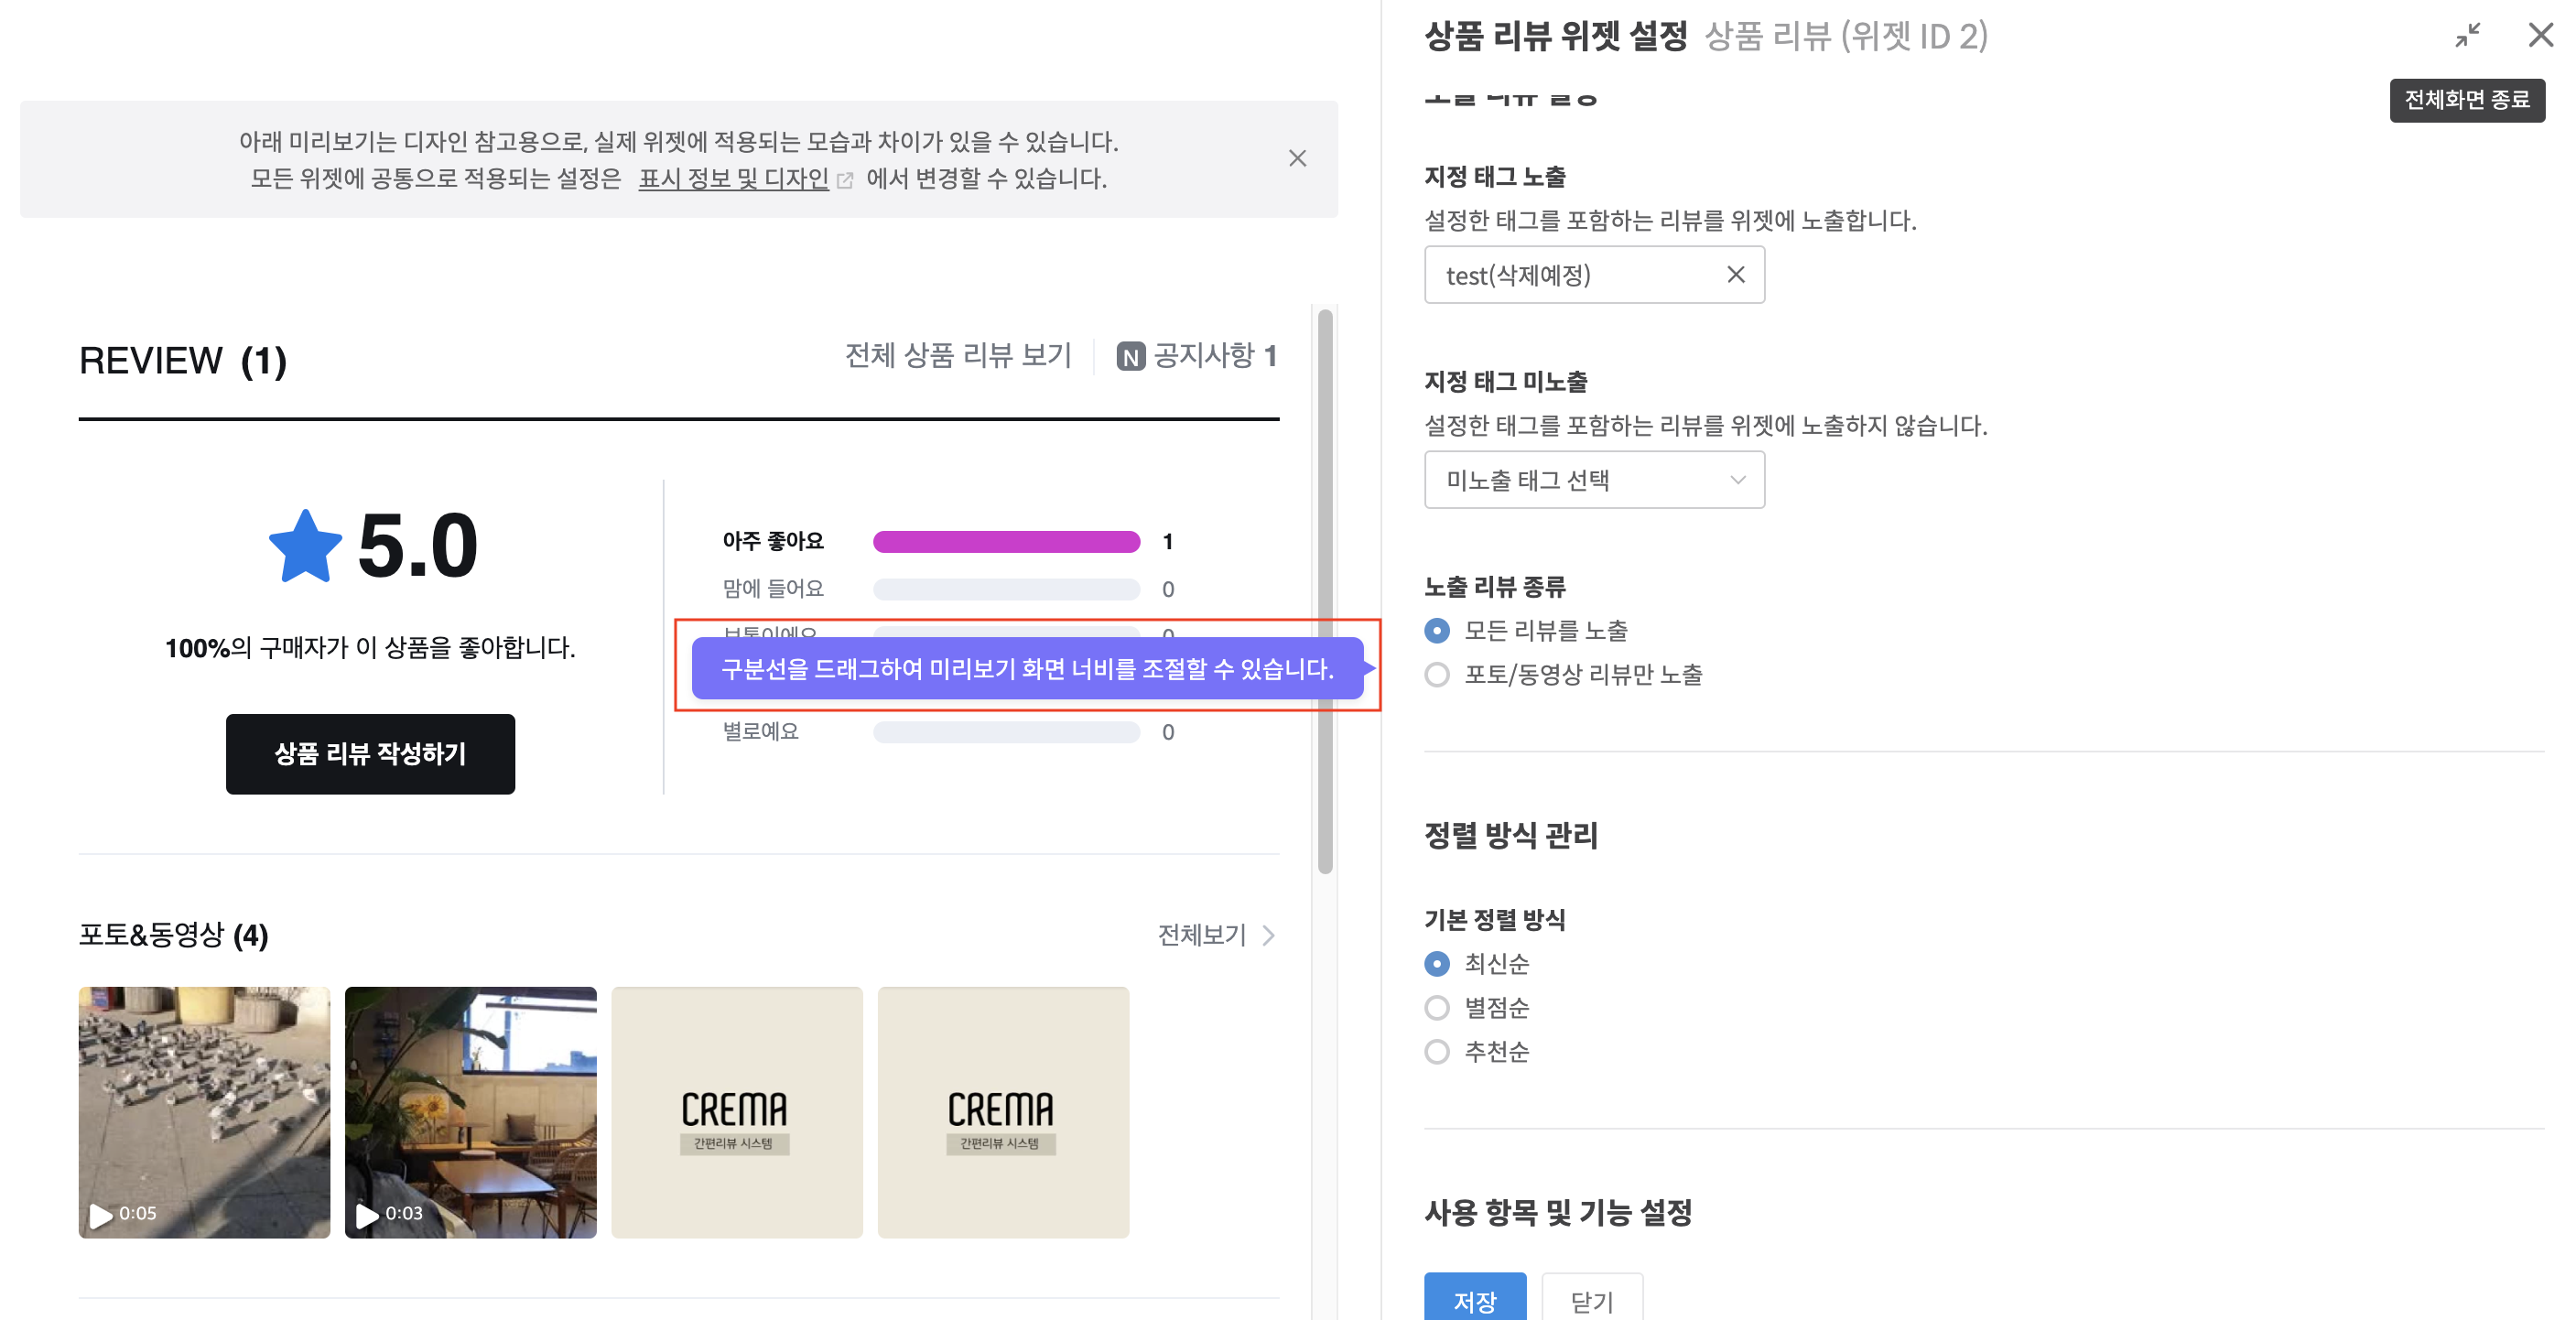
Task: Play the 0:03 cafe video thumbnail
Action: point(470,1112)
